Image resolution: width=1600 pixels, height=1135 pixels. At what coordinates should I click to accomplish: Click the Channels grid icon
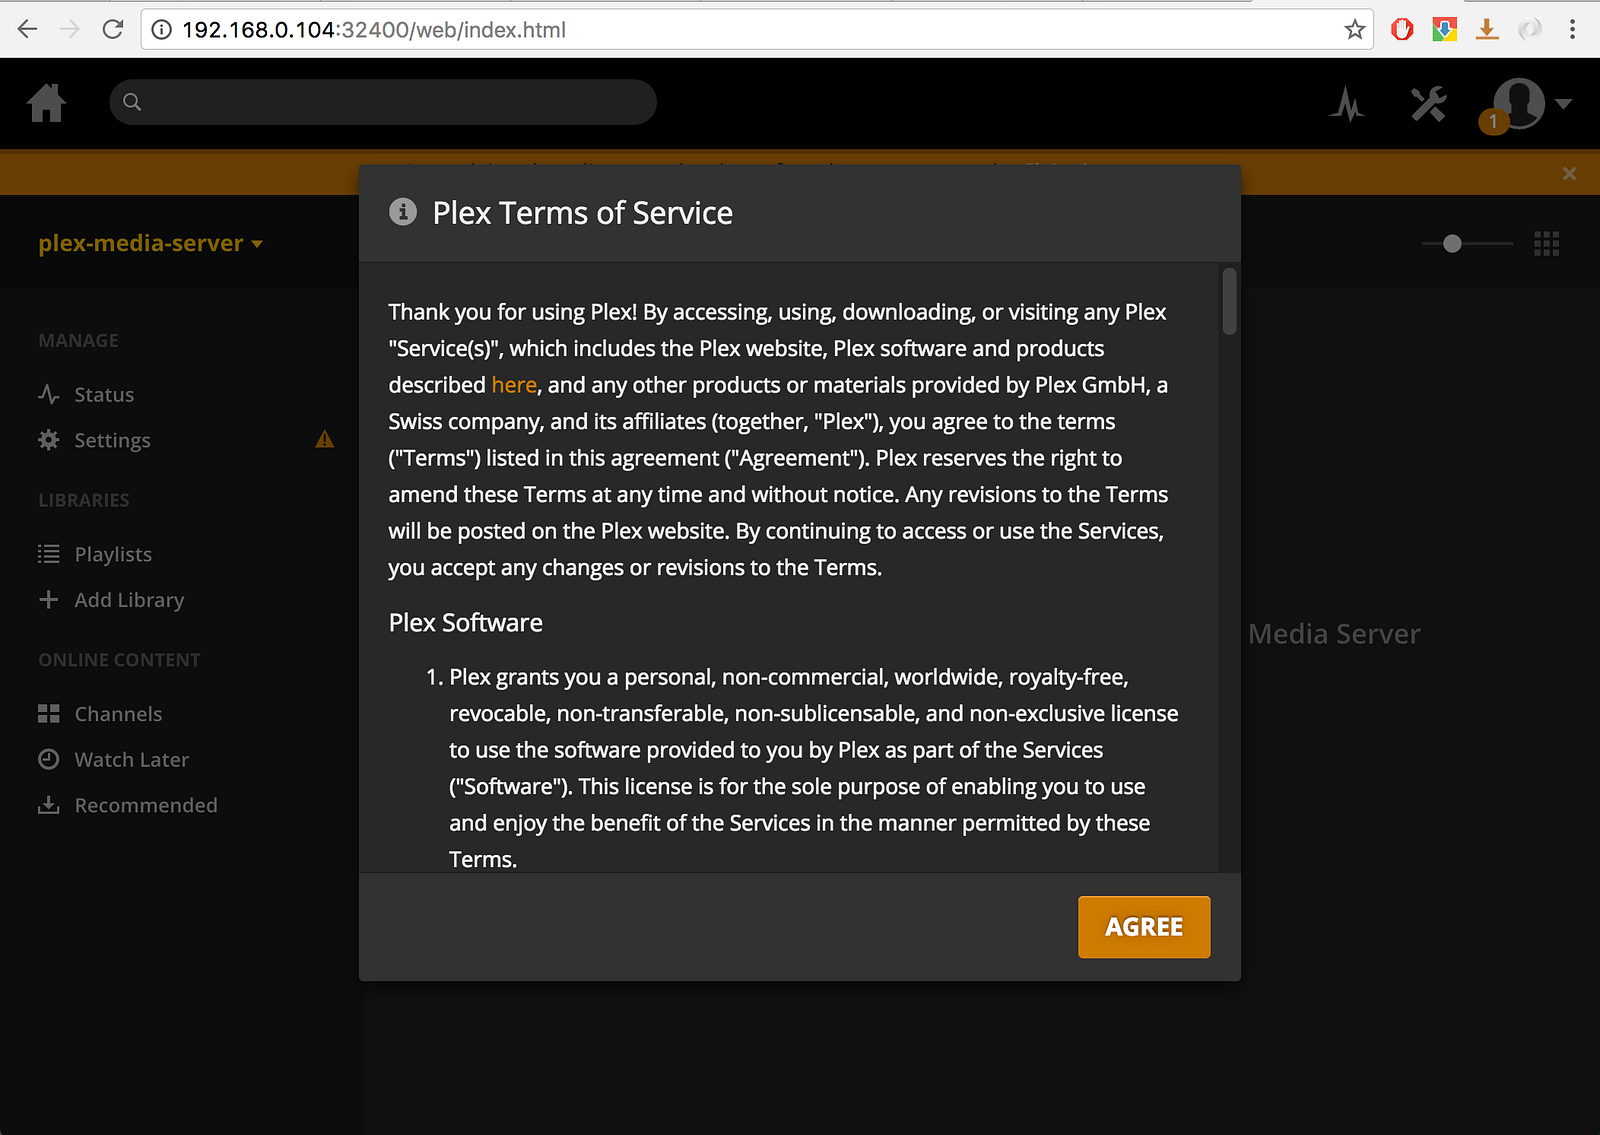49,713
